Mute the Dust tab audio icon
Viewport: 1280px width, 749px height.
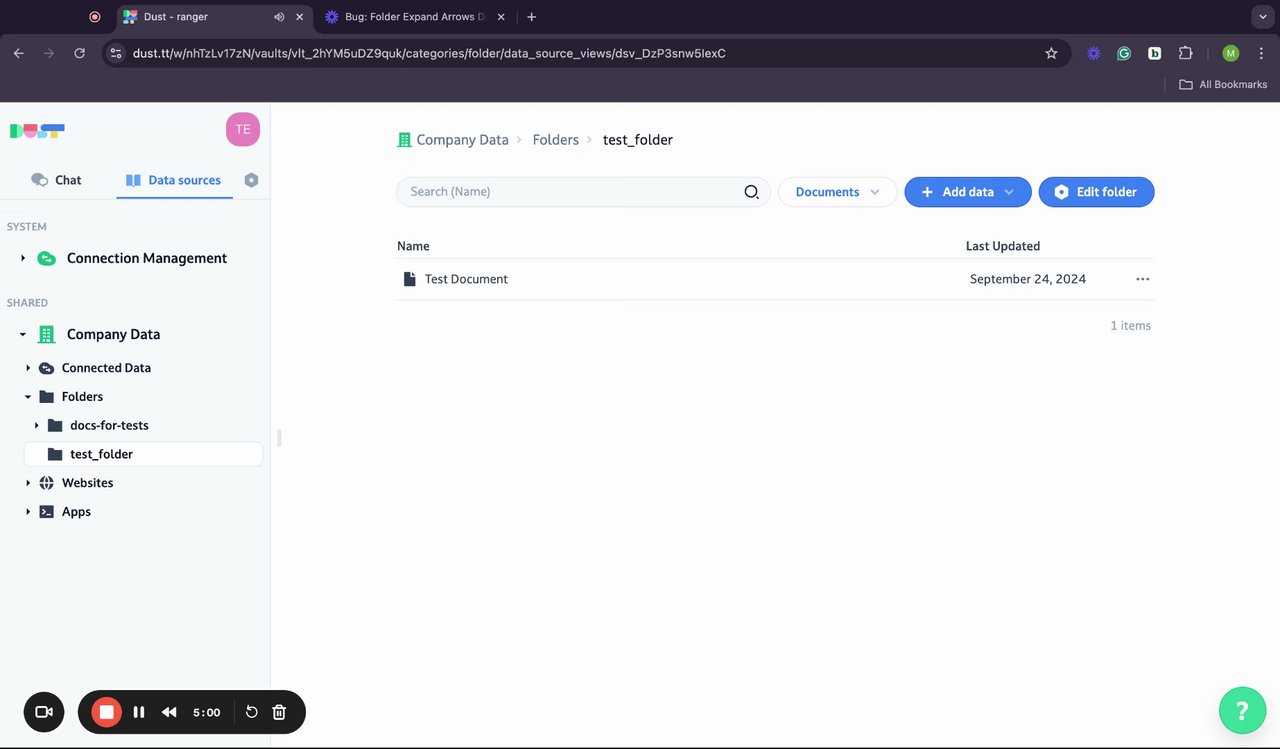pos(278,17)
